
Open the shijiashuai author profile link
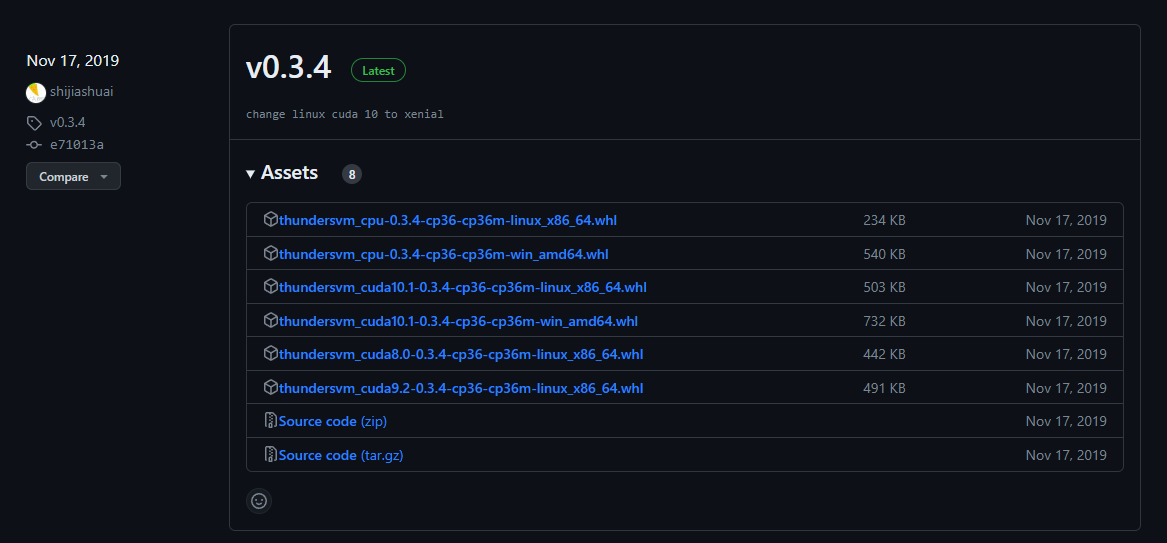pos(82,92)
